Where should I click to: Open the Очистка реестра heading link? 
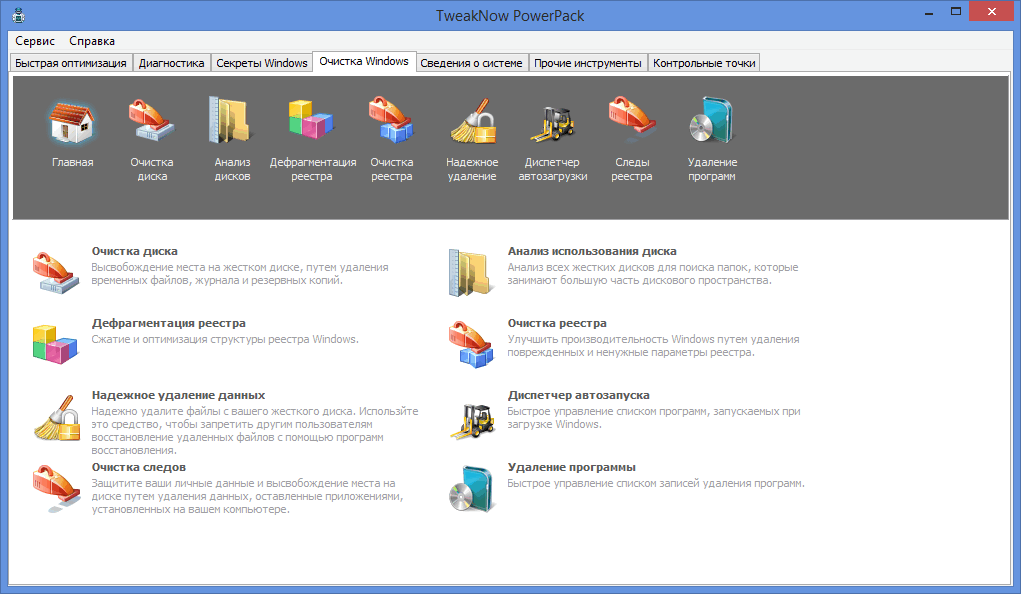coord(557,323)
